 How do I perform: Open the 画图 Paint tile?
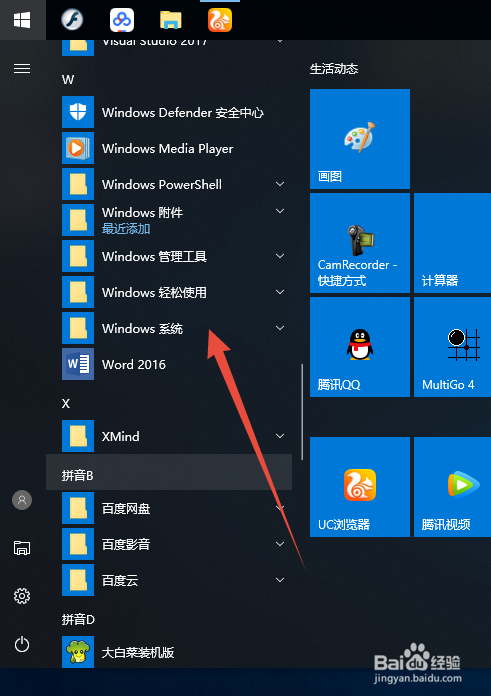click(360, 139)
